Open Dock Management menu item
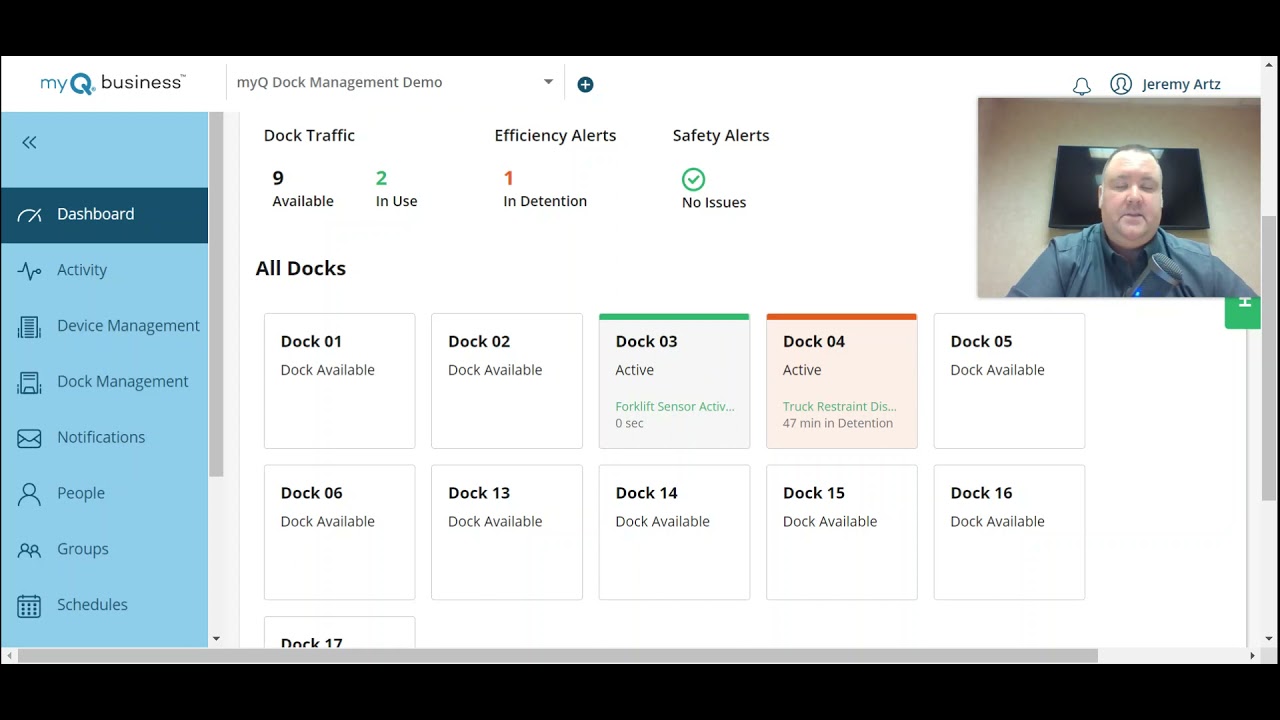 pyautogui.click(x=122, y=381)
